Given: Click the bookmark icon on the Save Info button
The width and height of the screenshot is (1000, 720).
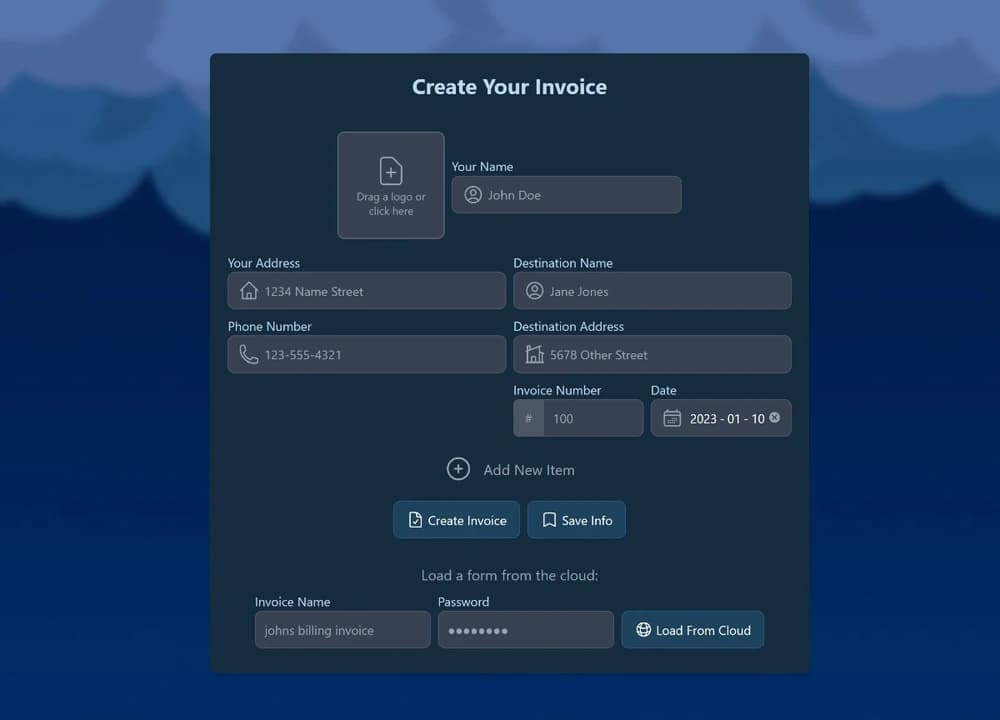Looking at the screenshot, I should pyautogui.click(x=549, y=520).
